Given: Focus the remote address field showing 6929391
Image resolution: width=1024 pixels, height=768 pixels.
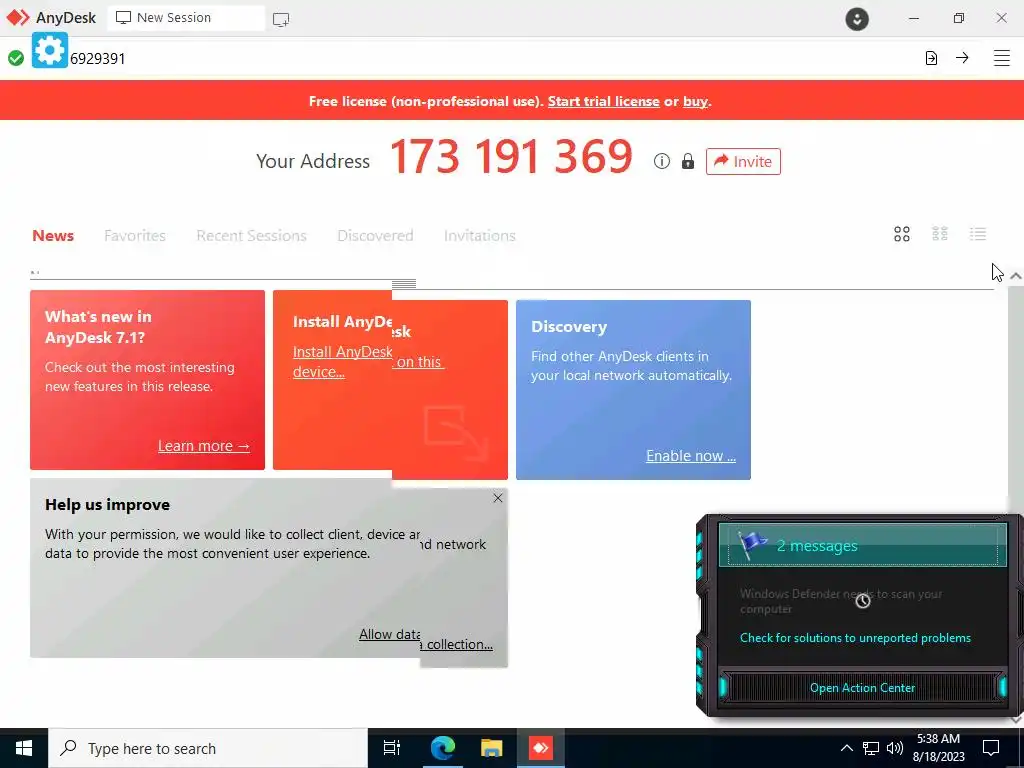Looking at the screenshot, I should [490, 58].
